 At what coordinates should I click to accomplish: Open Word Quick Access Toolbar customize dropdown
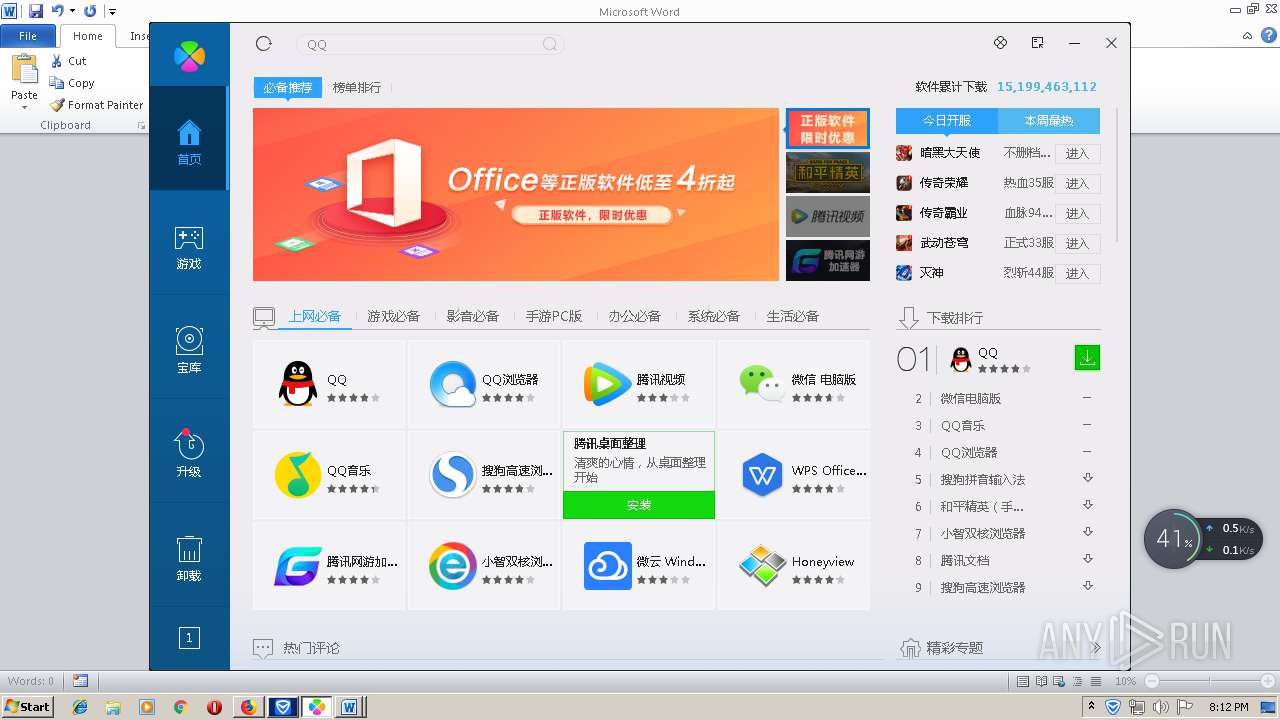pos(113,11)
